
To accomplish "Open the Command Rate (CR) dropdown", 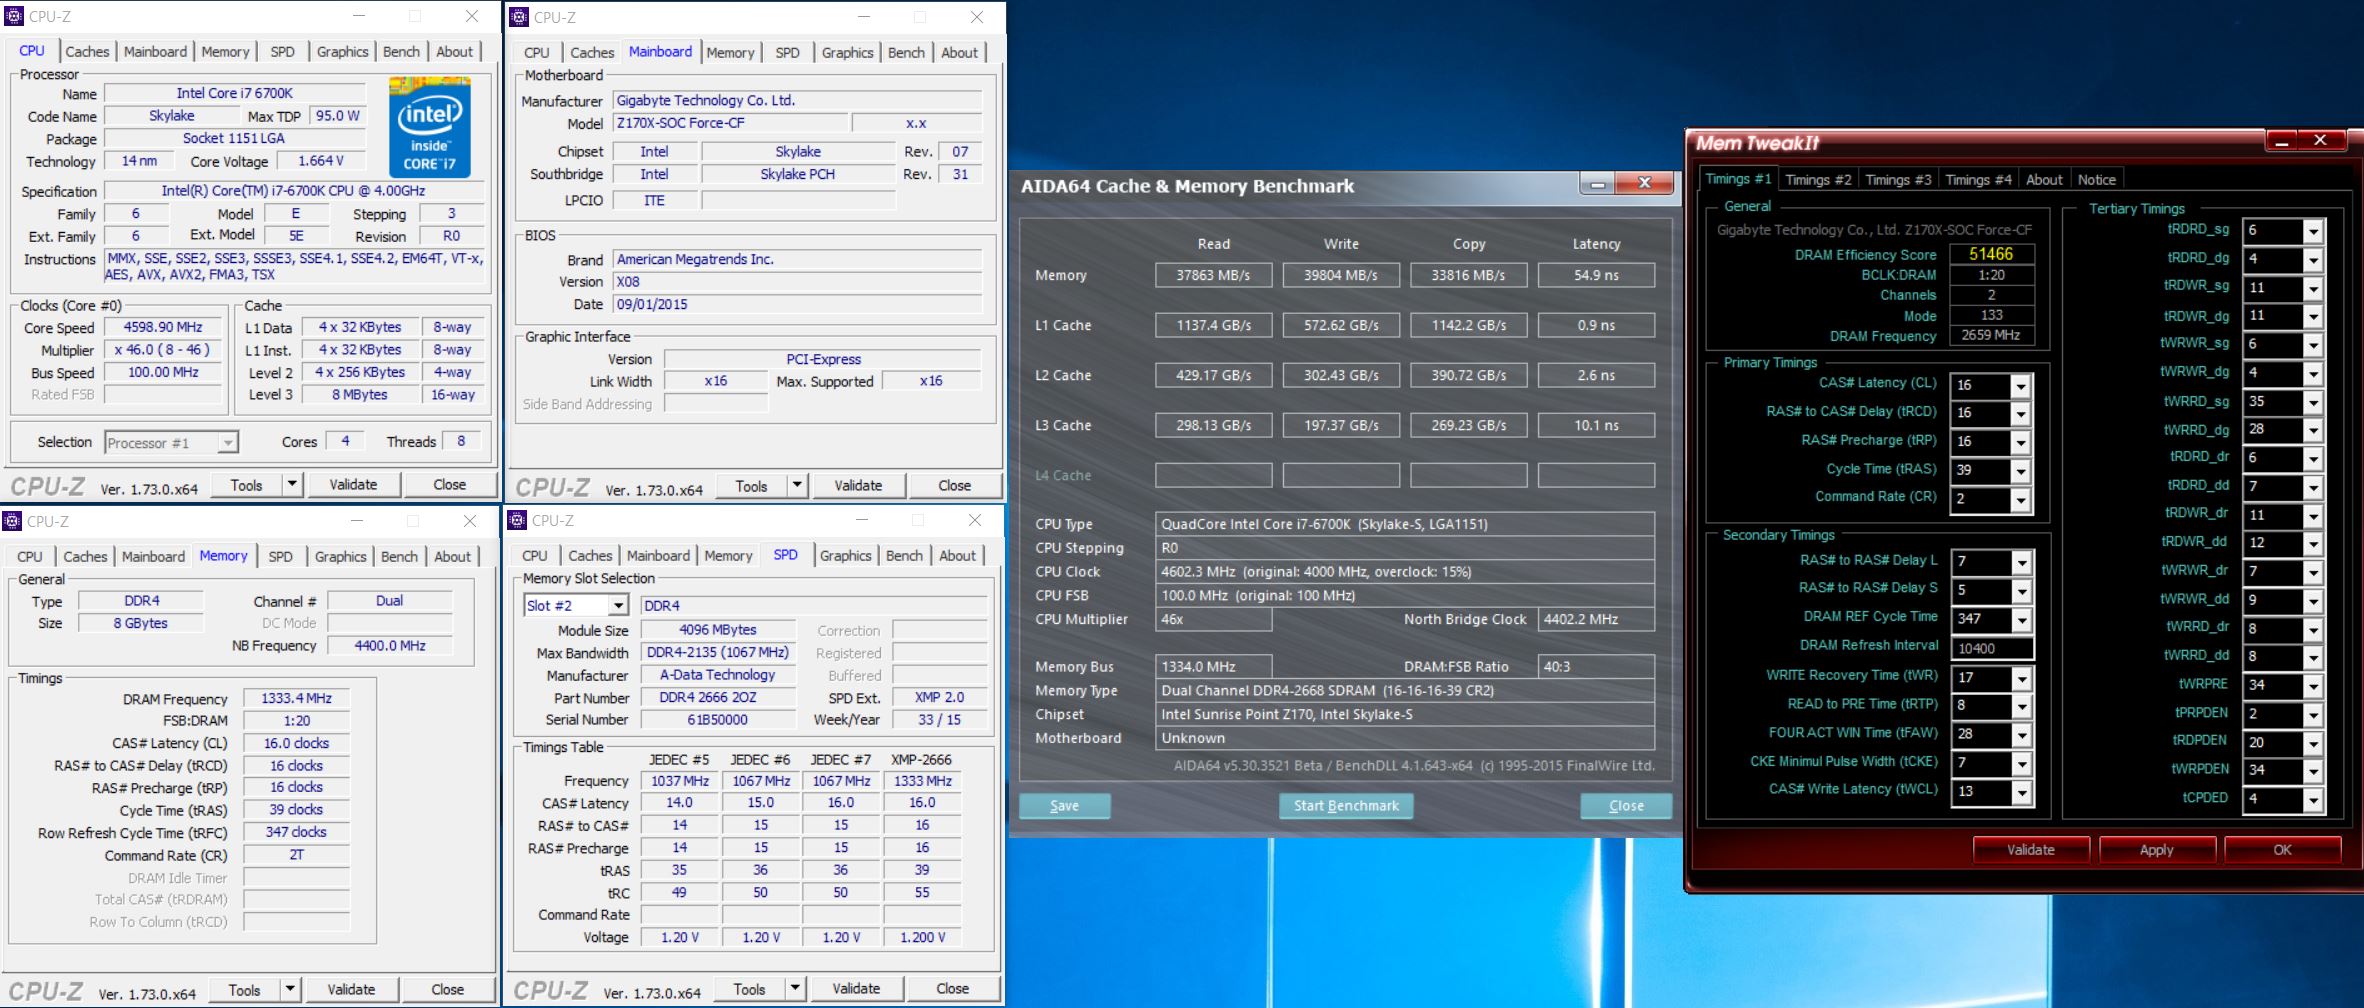I will tap(2021, 499).
